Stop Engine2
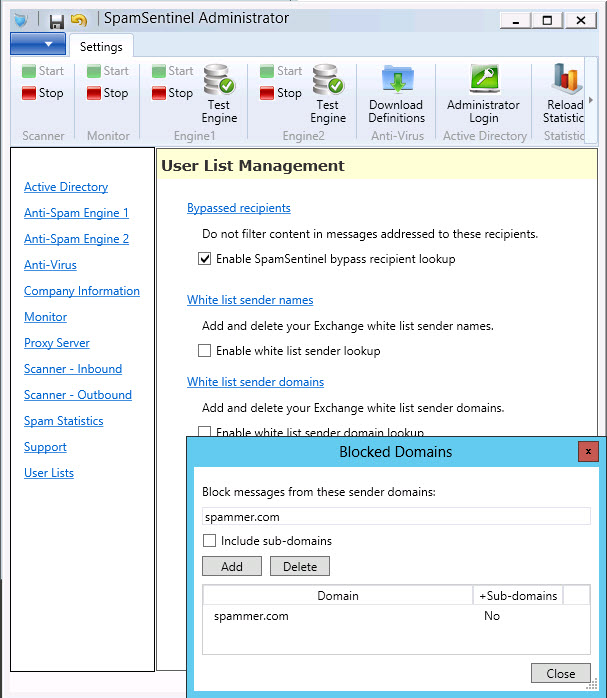The width and height of the screenshot is (607, 698). pyautogui.click(x=281, y=93)
